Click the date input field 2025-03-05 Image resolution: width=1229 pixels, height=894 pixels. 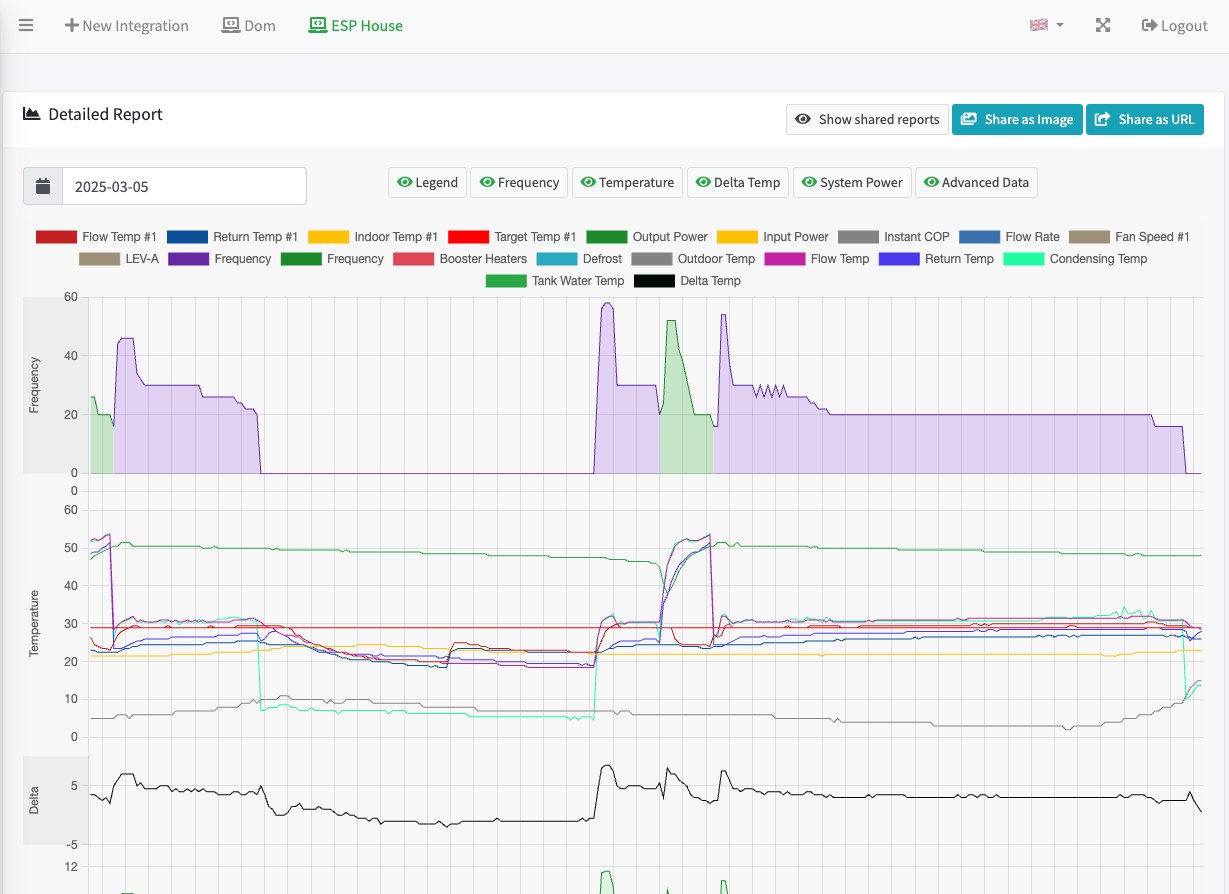click(x=184, y=186)
